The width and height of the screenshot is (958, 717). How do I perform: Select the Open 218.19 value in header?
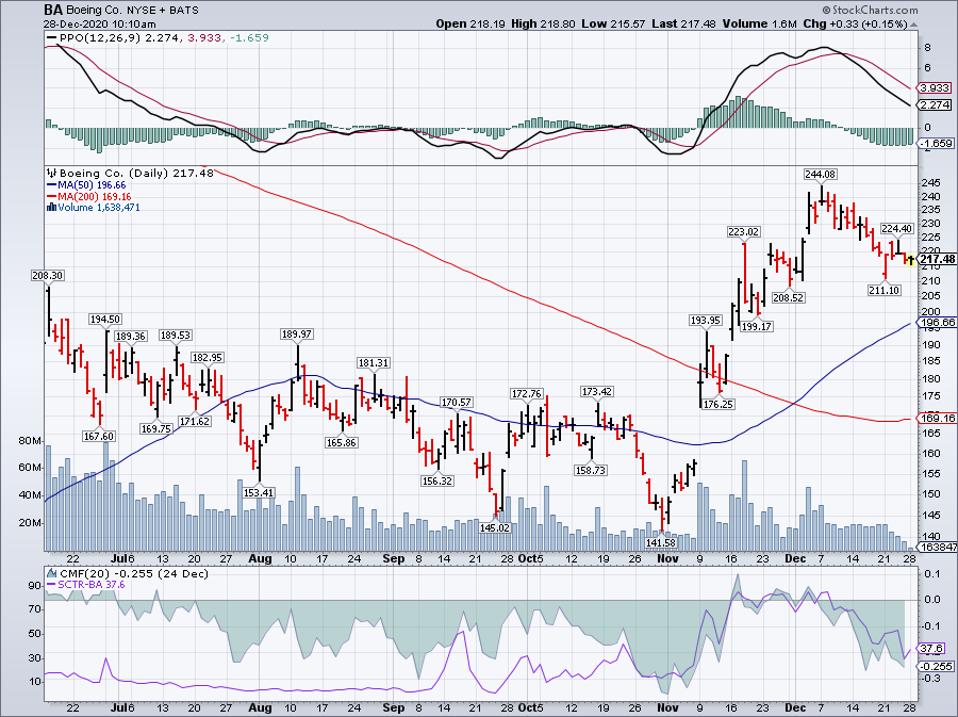tap(470, 24)
